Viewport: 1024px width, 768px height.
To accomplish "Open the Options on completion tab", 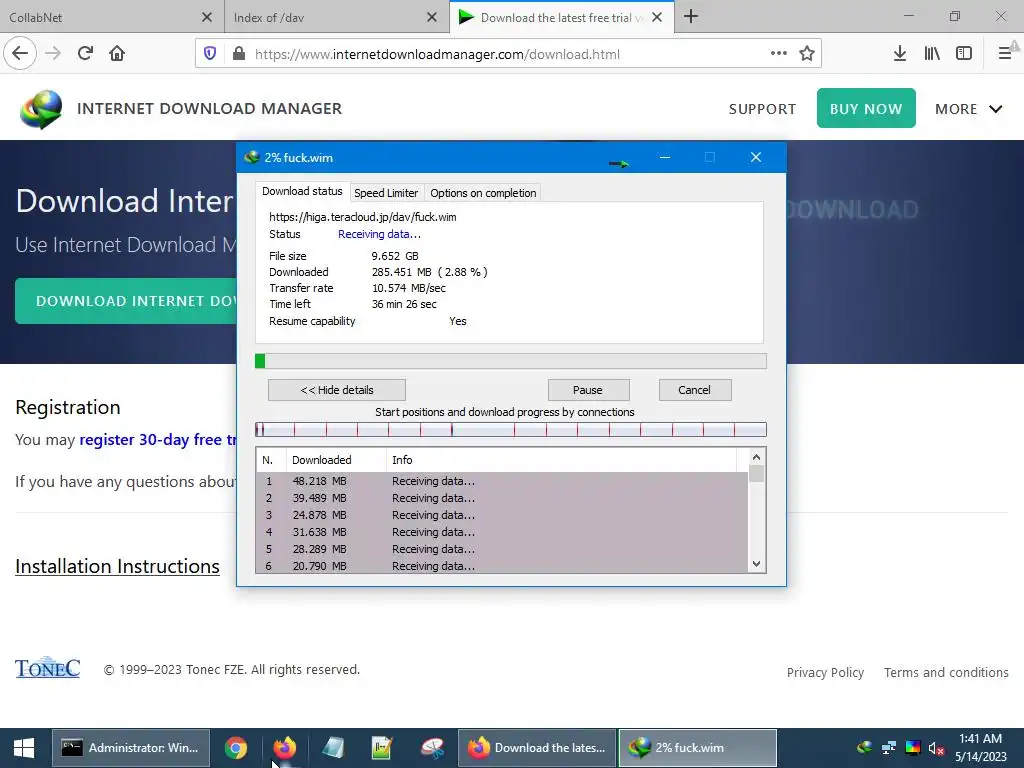I will (483, 193).
